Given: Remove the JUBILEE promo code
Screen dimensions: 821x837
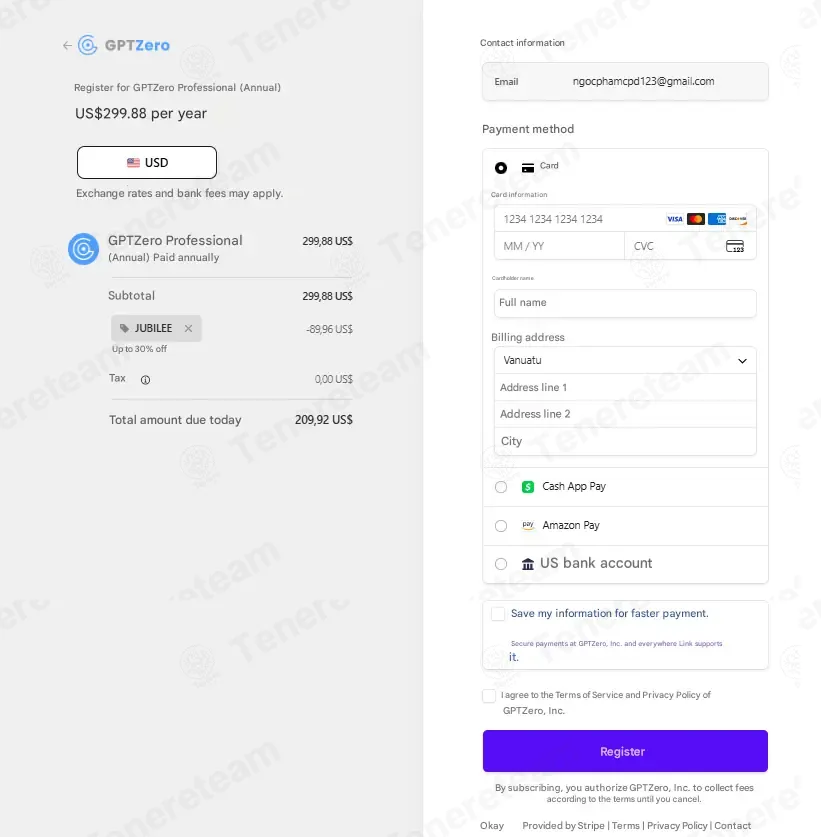Looking at the screenshot, I should [188, 328].
